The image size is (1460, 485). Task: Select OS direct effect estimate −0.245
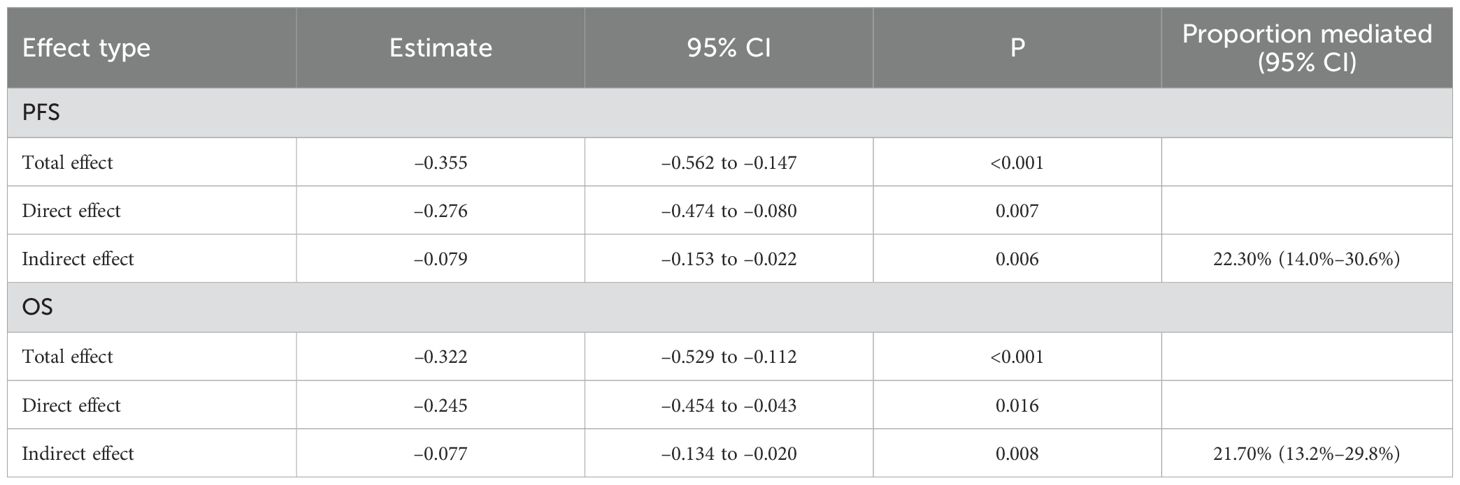point(440,405)
